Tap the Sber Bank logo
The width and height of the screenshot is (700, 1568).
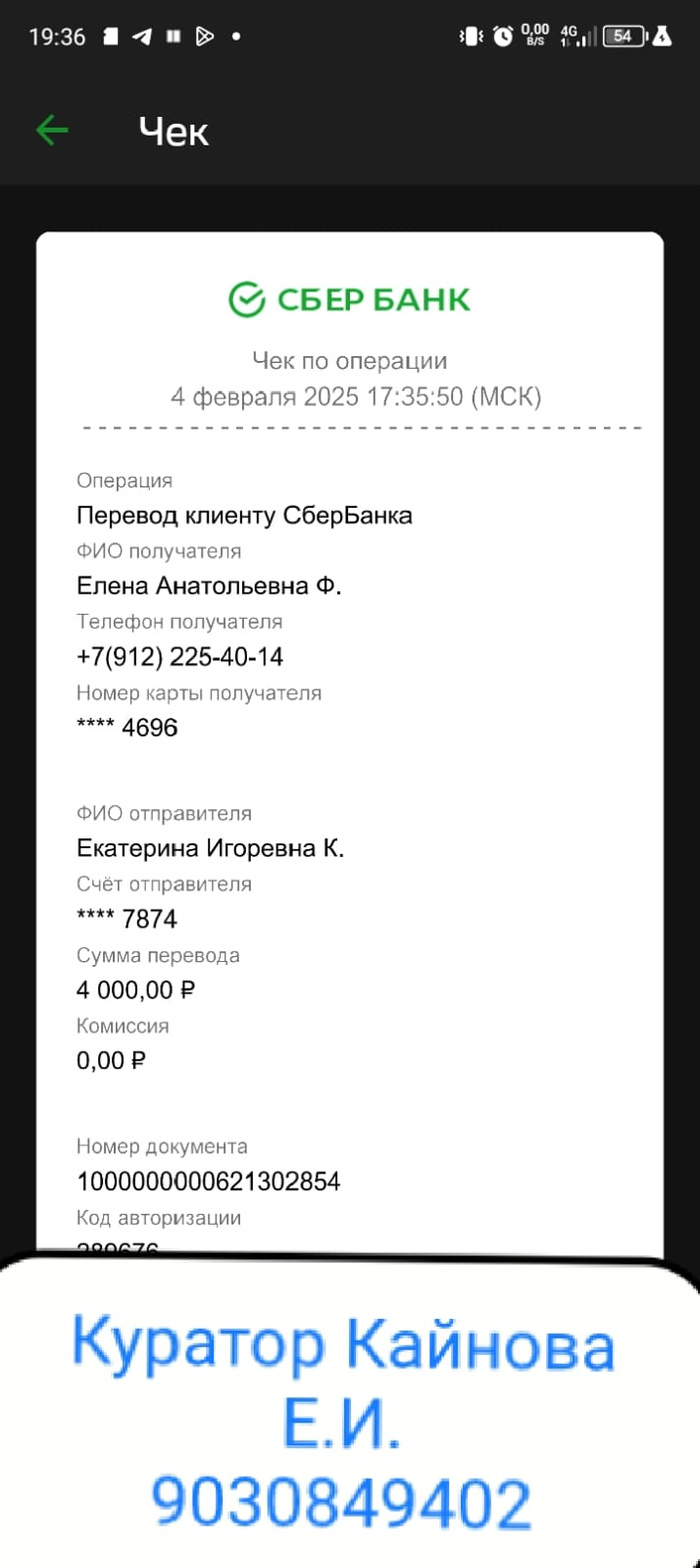349,299
